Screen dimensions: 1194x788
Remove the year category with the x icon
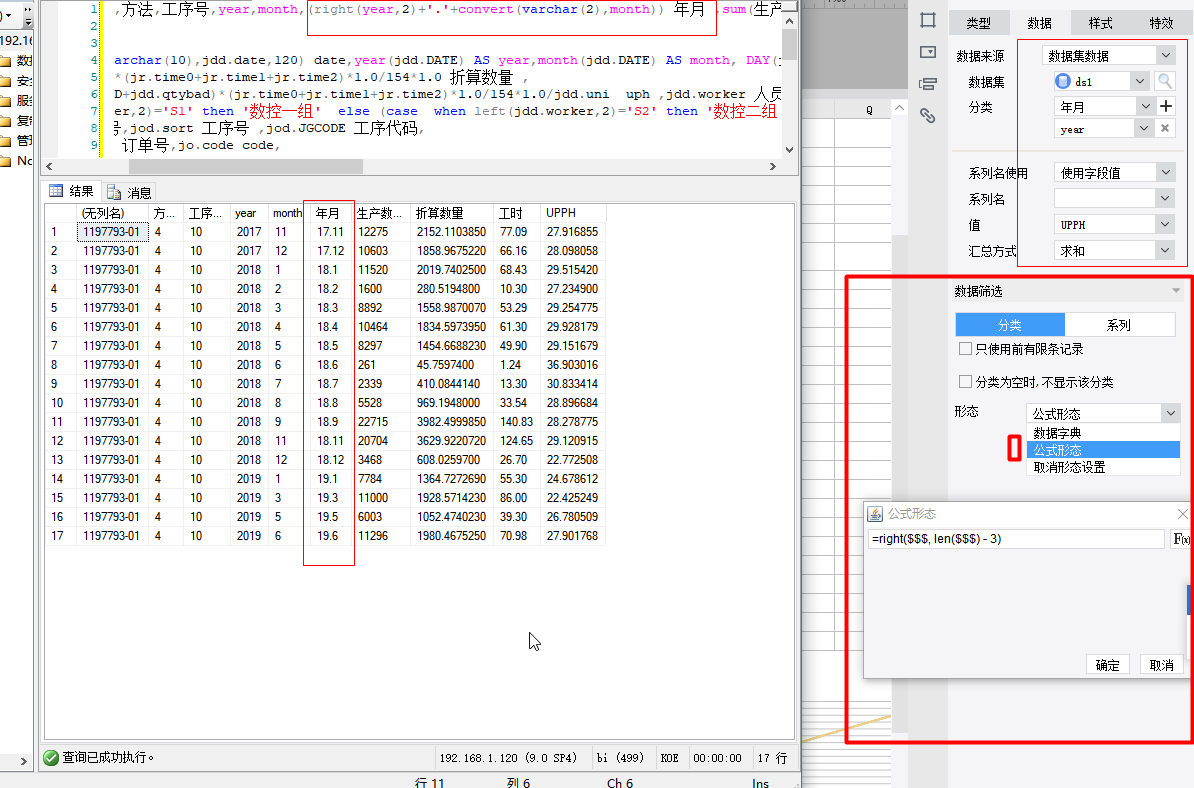pyautogui.click(x=1165, y=129)
